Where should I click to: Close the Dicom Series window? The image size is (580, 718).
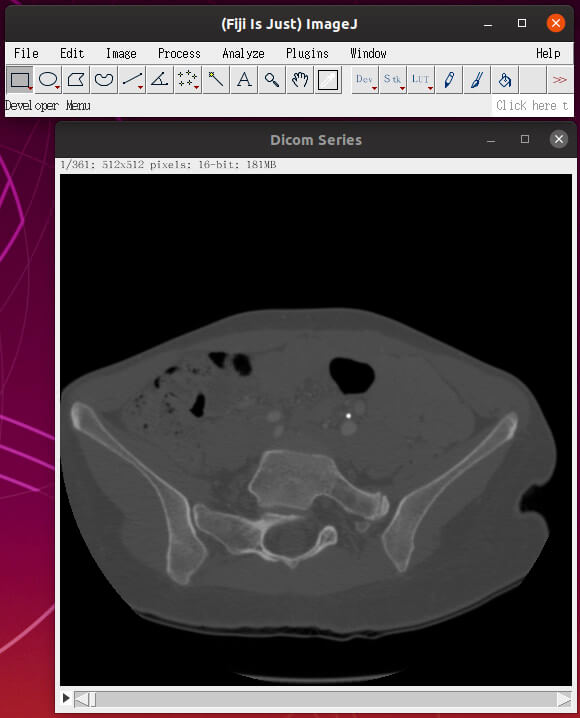[559, 139]
